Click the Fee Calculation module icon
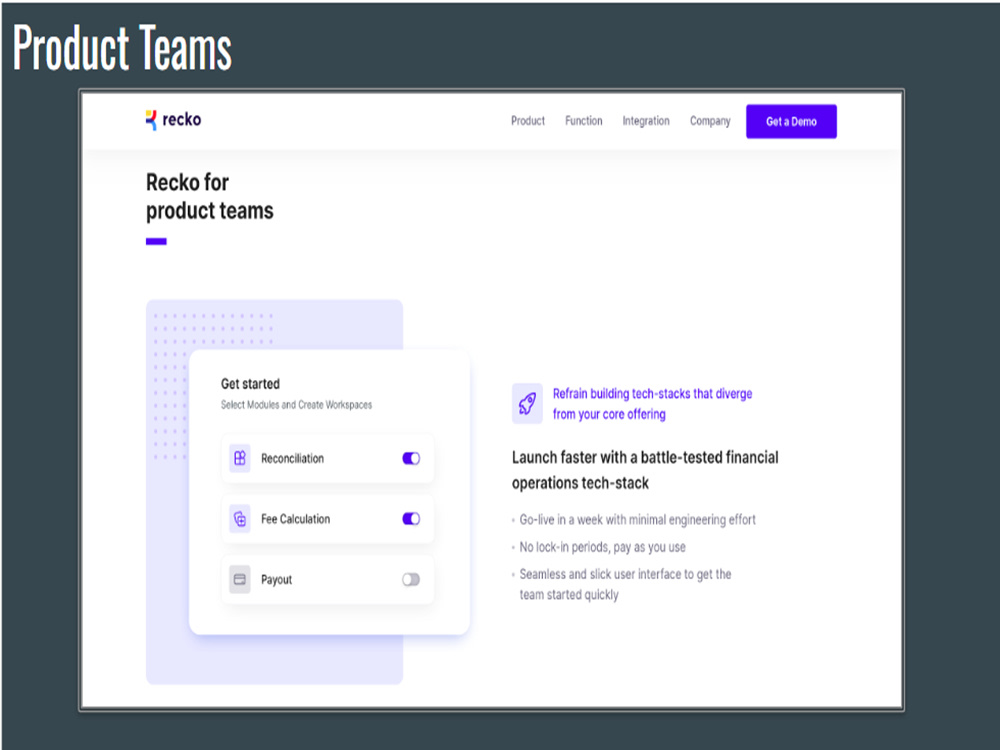Viewport: 1000px width, 750px height. click(x=240, y=518)
